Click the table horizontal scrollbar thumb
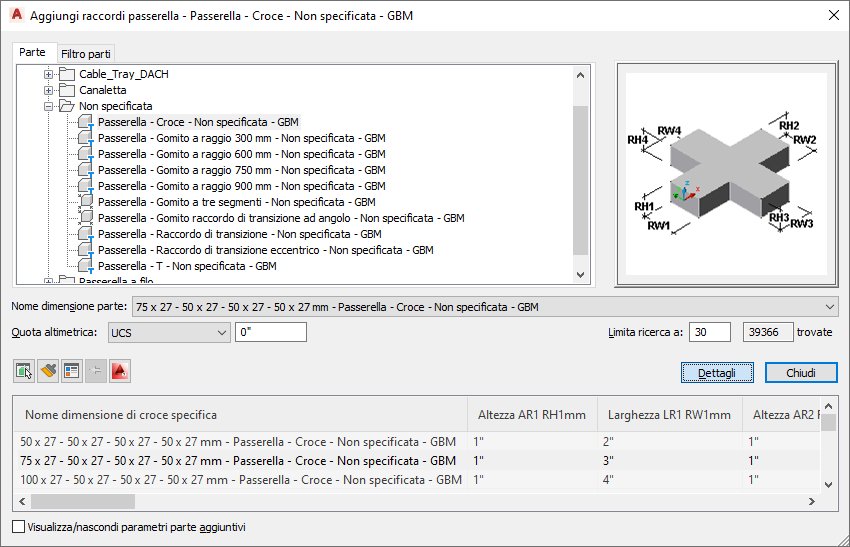Screen dimensions: 850x547 83,501
